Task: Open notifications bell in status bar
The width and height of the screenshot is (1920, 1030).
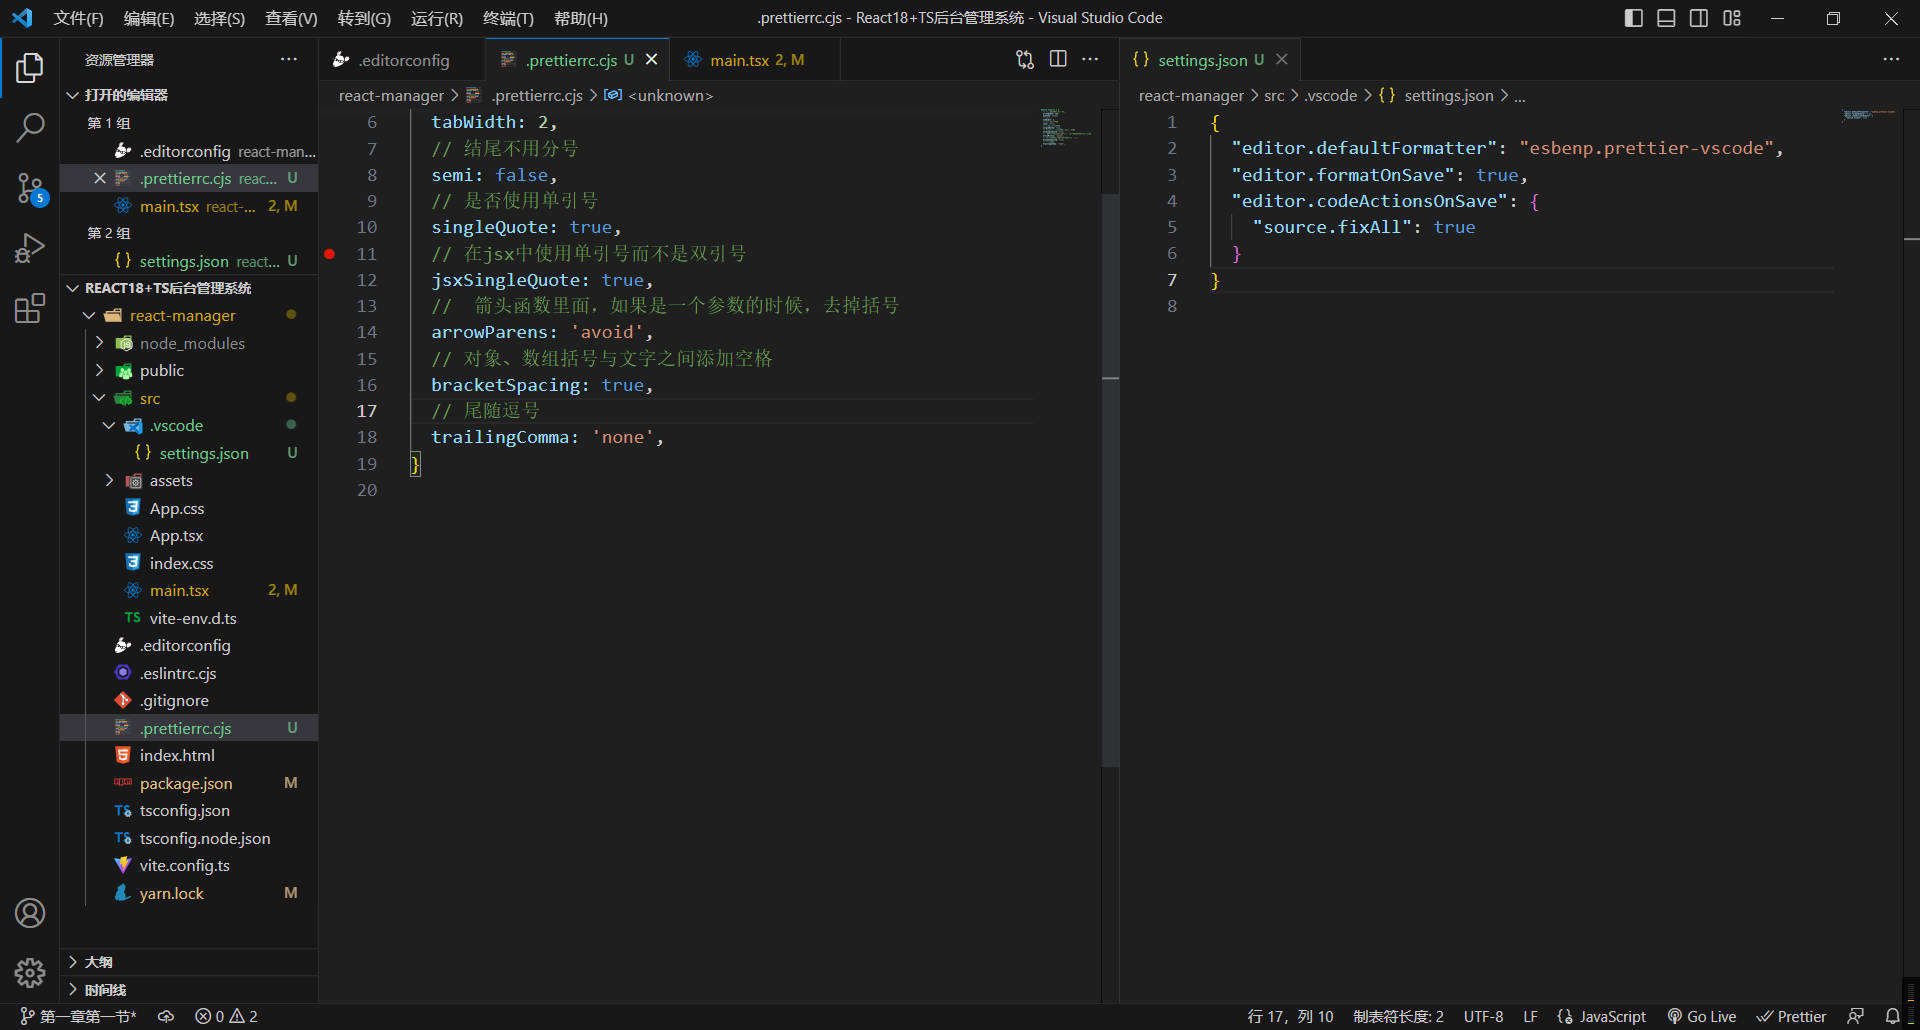Action: [x=1892, y=1016]
